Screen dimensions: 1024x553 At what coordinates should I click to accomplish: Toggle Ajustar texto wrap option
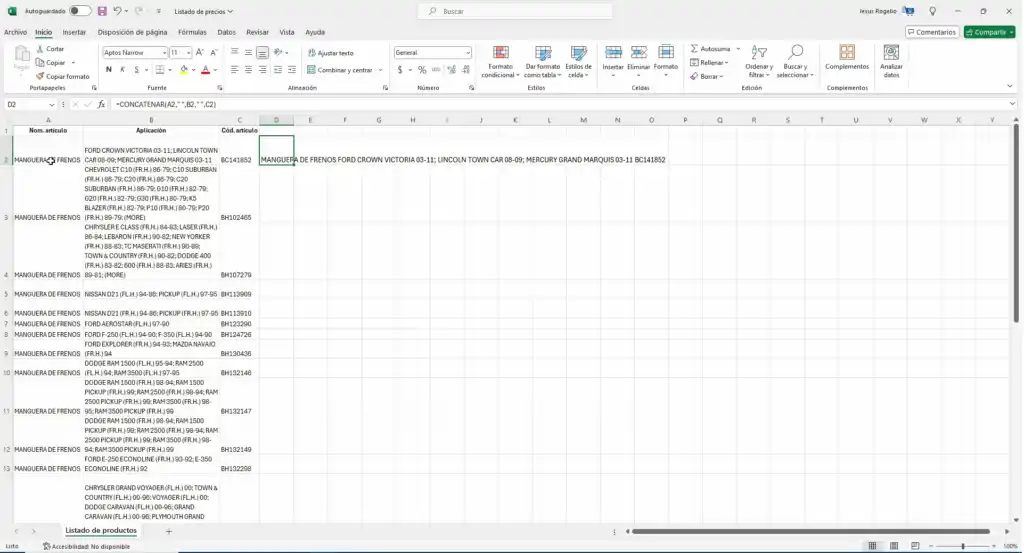coord(330,53)
